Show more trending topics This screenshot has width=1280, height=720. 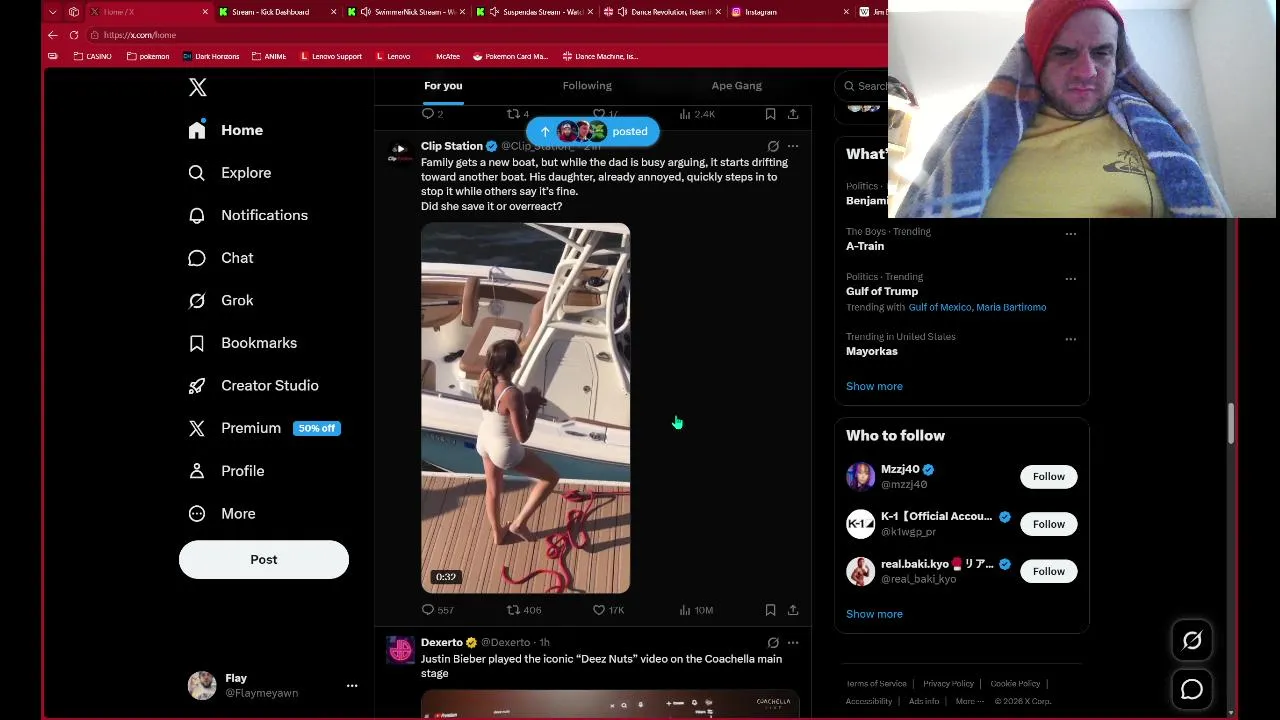coord(874,386)
